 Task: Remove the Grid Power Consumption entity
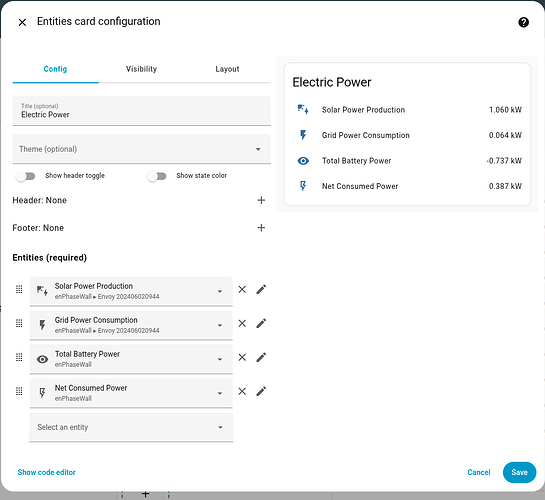242,323
